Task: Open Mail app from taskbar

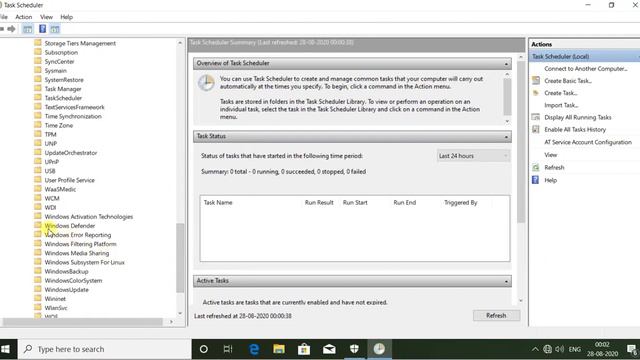Action: click(x=329, y=349)
